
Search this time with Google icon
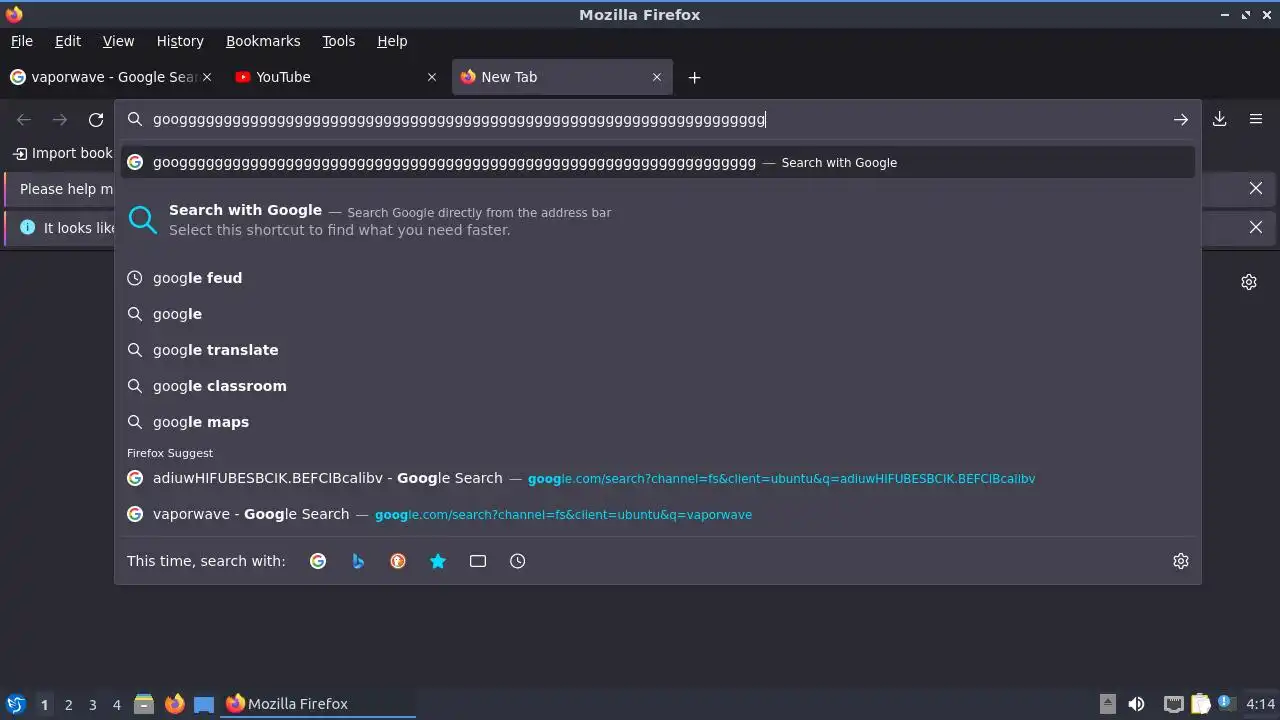[x=318, y=561]
